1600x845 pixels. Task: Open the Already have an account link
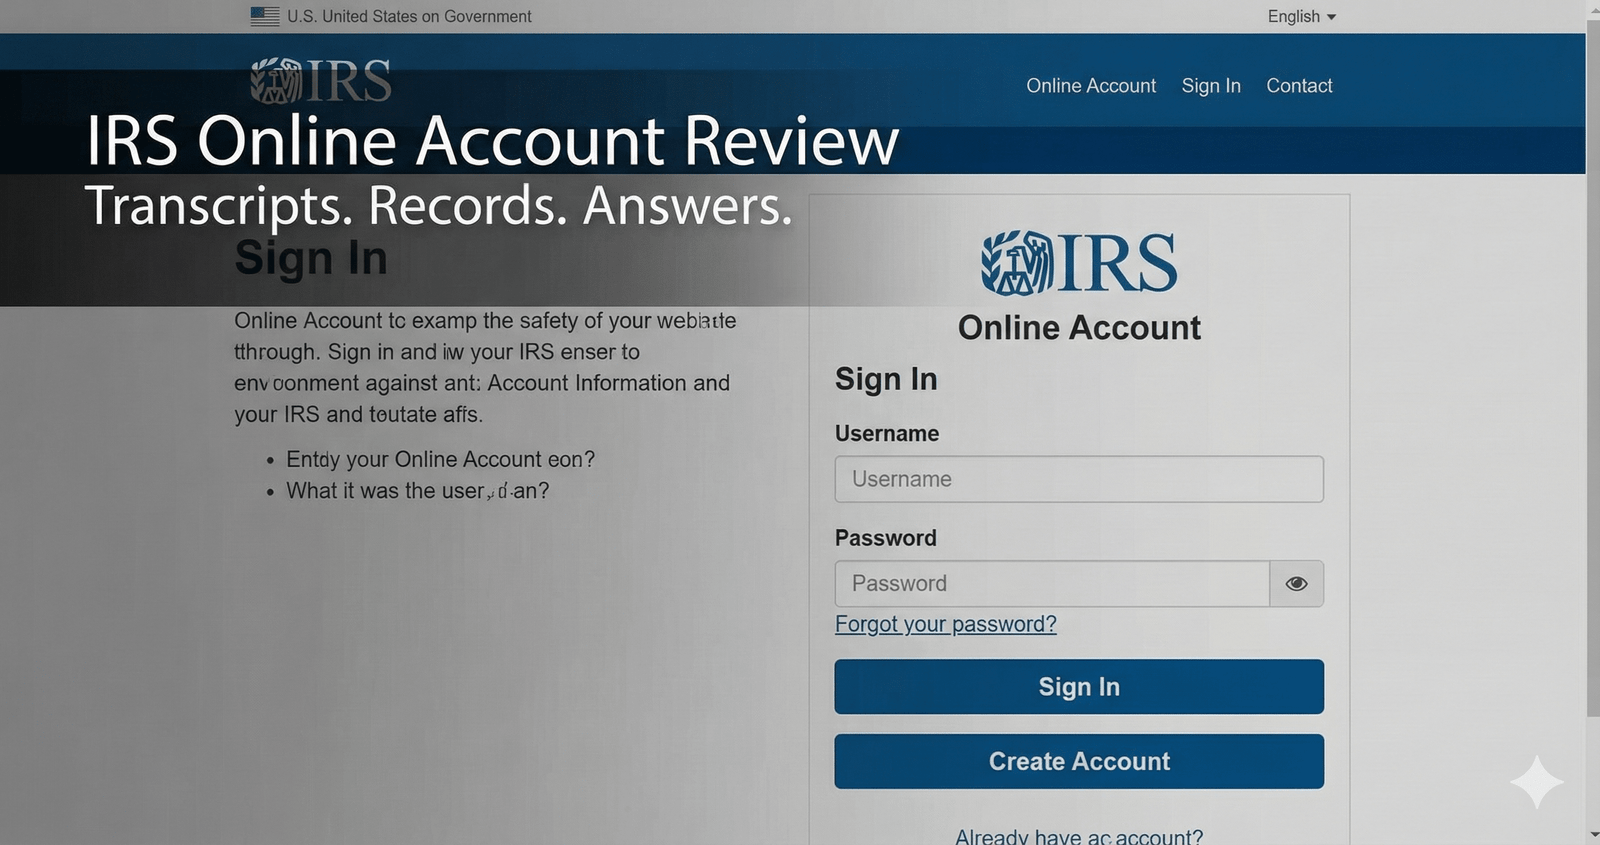pyautogui.click(x=1079, y=836)
